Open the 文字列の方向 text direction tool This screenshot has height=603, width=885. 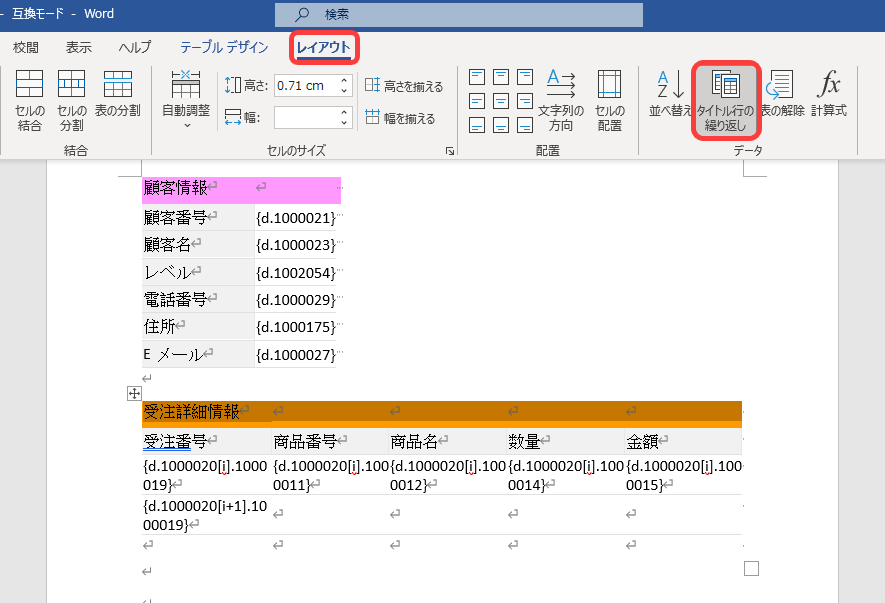[x=561, y=100]
